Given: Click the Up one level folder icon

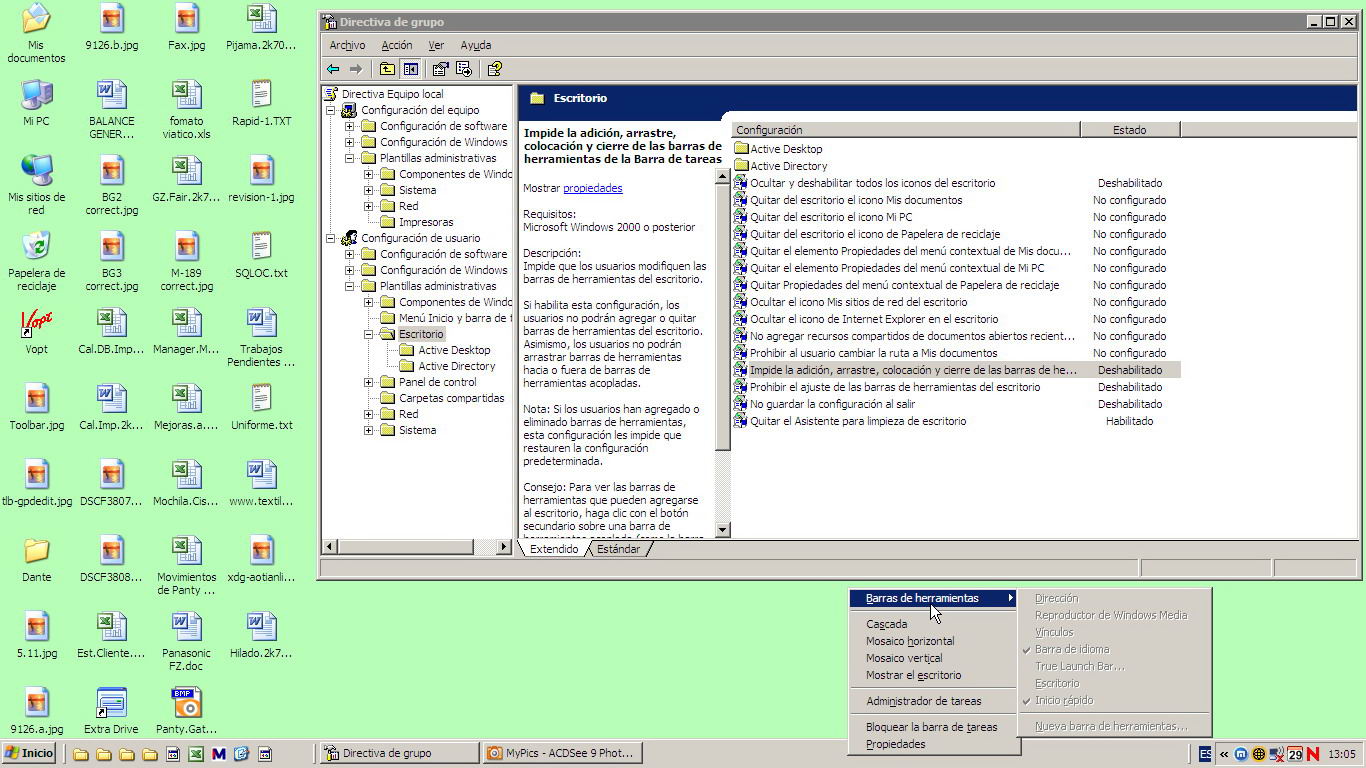Looking at the screenshot, I should pyautogui.click(x=387, y=69).
